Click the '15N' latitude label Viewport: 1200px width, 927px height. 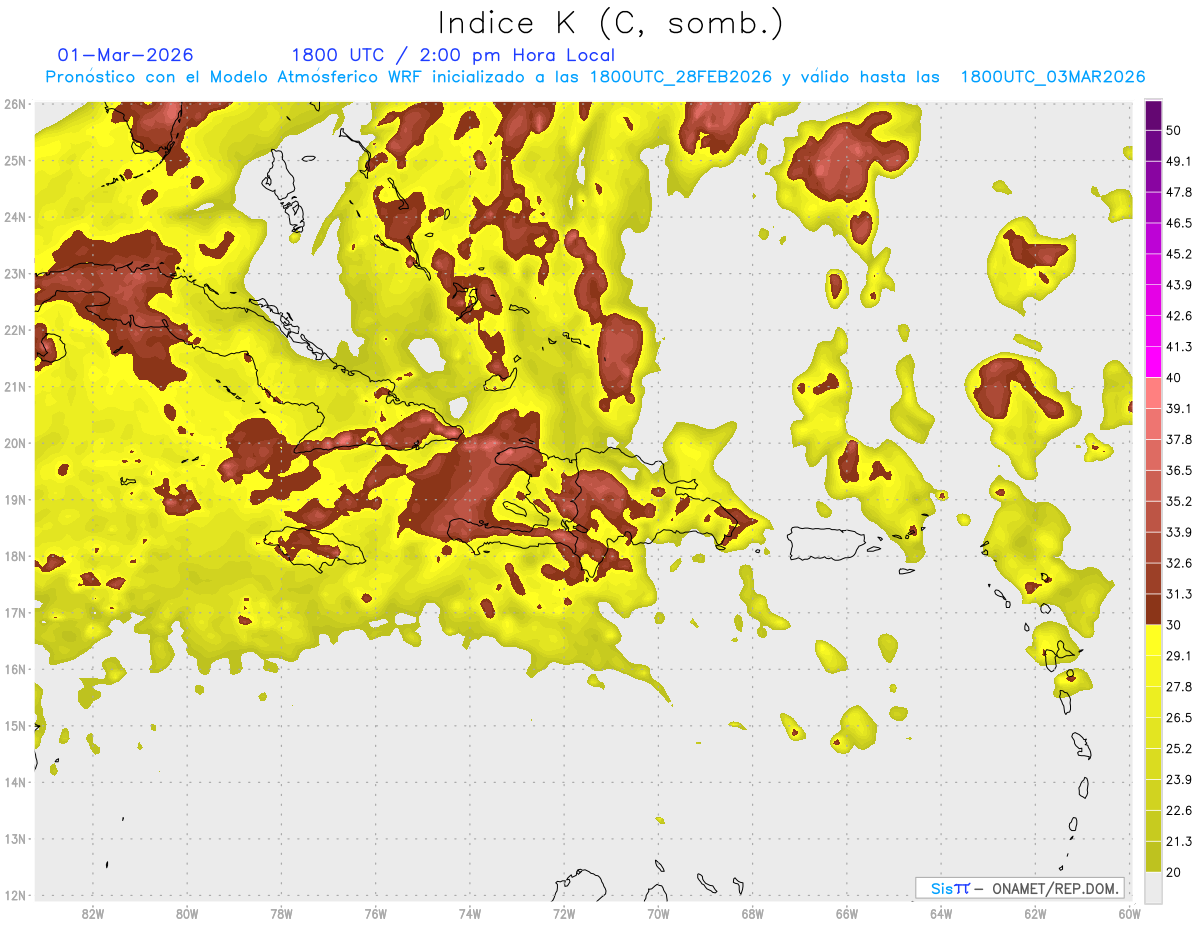pyautogui.click(x=15, y=726)
